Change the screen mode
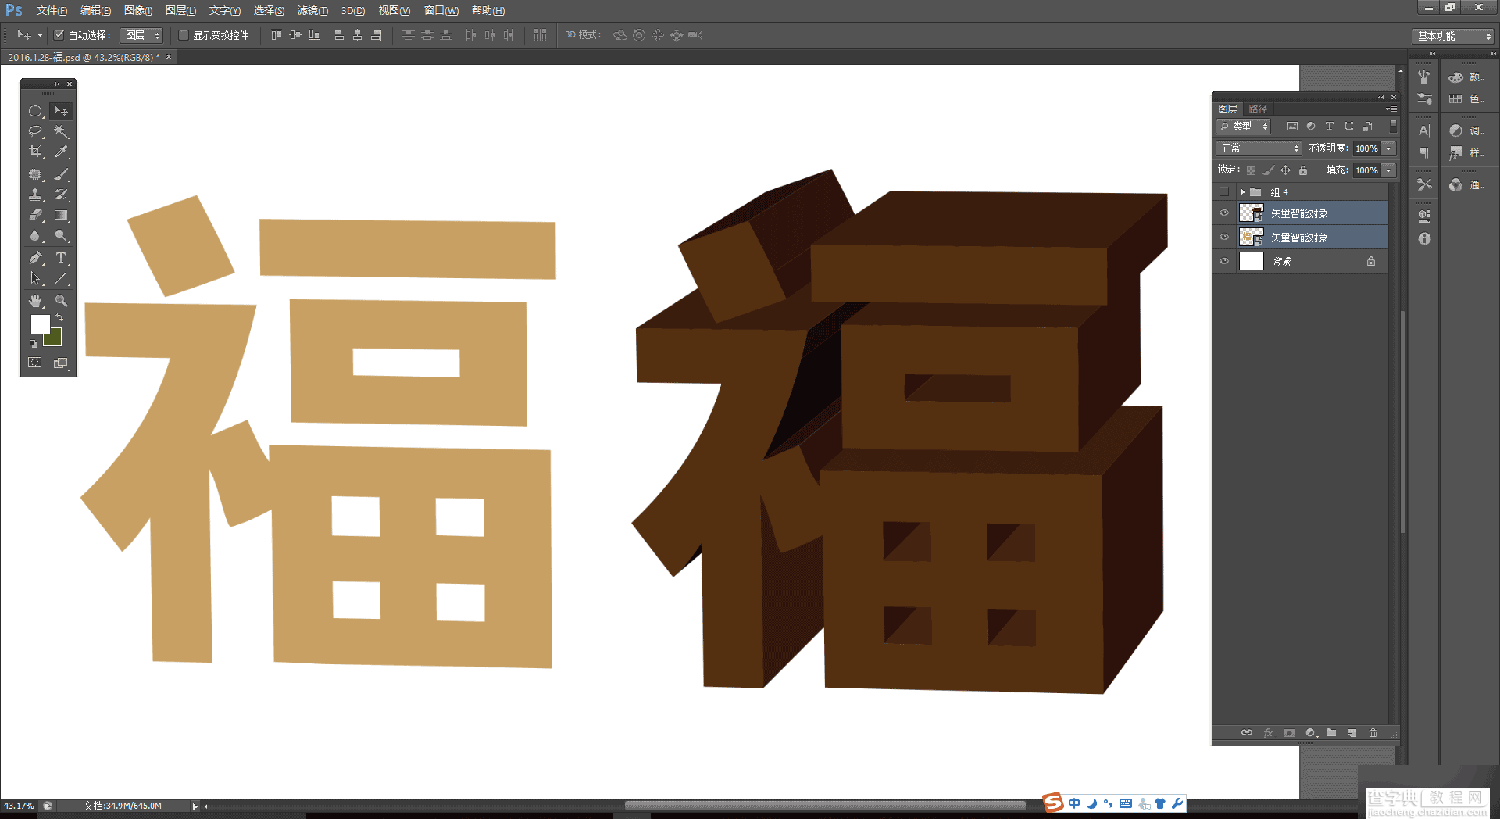Screen dimensions: 1500x819 point(61,363)
